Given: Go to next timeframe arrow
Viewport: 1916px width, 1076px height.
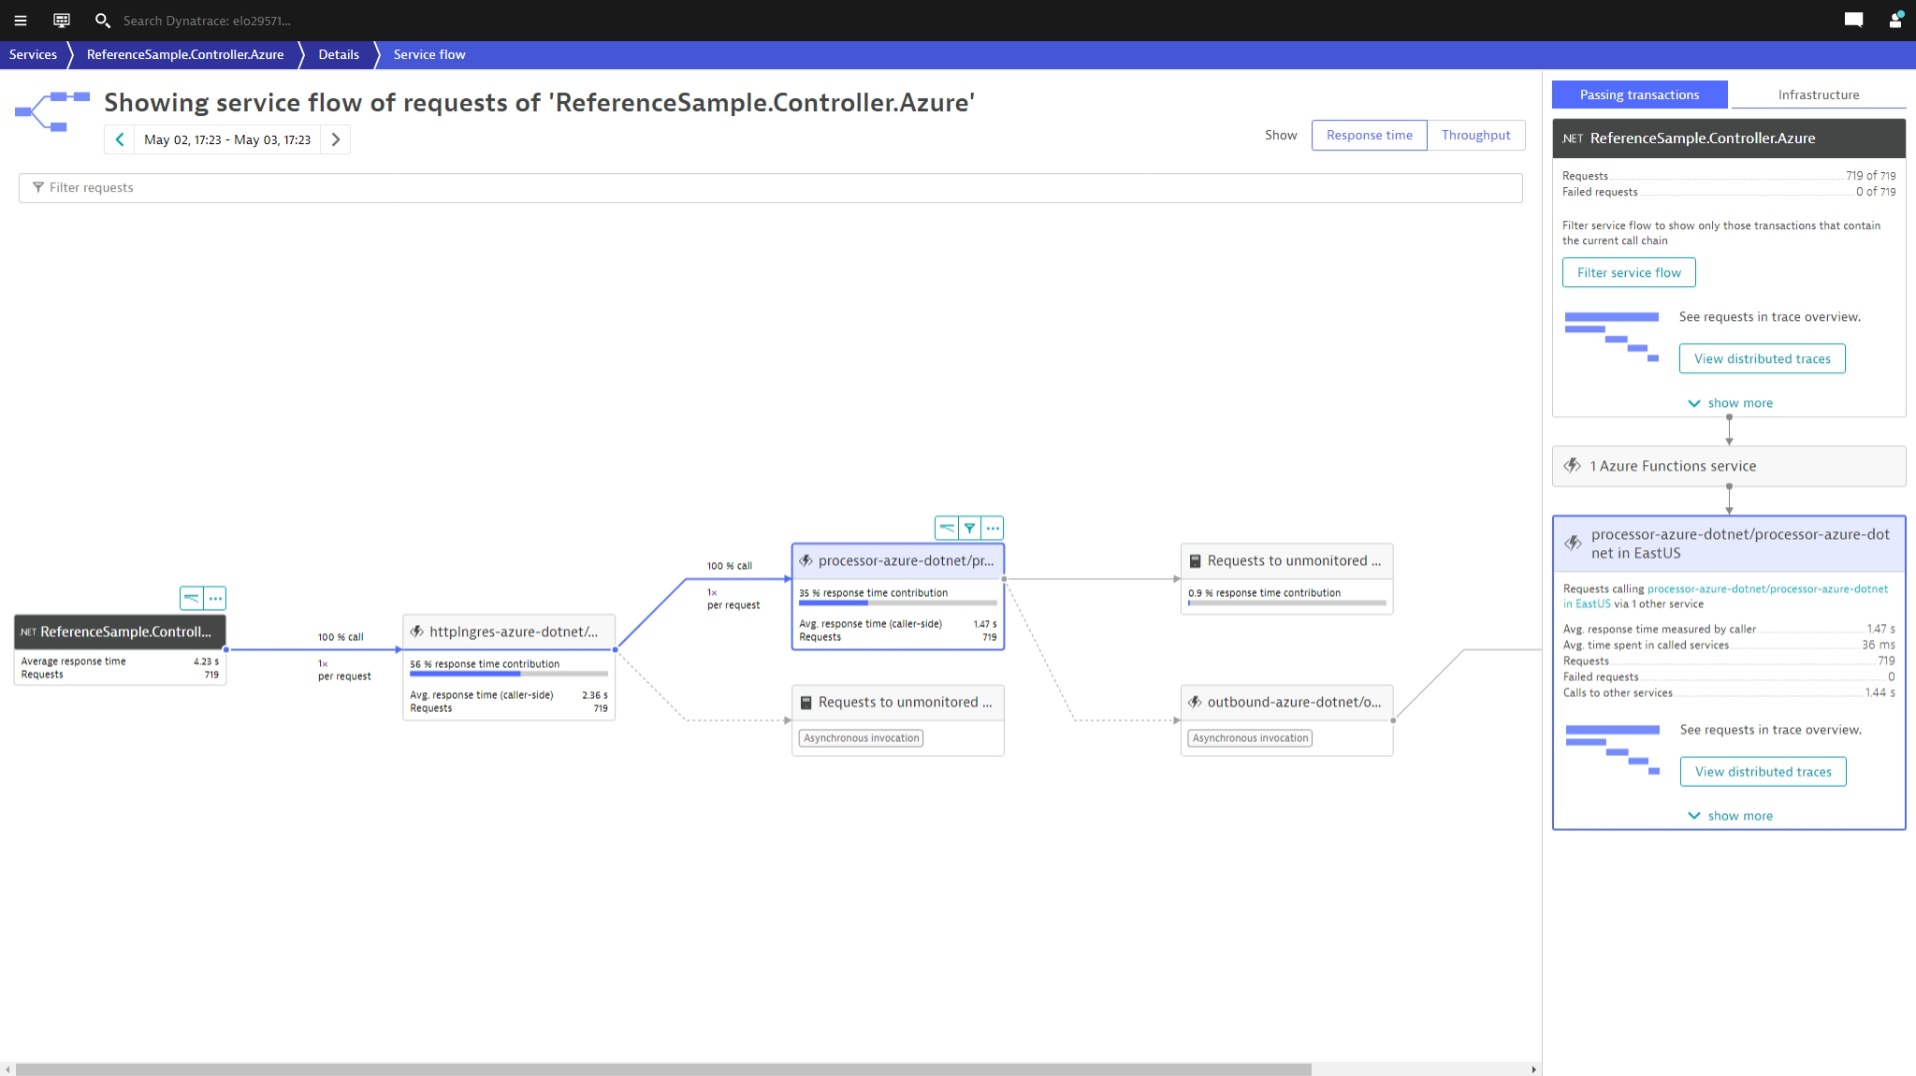Looking at the screenshot, I should point(336,140).
